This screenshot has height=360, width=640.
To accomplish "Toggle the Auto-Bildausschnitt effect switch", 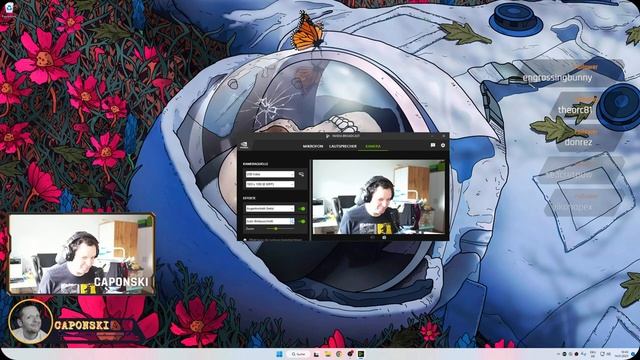I will coord(302,221).
